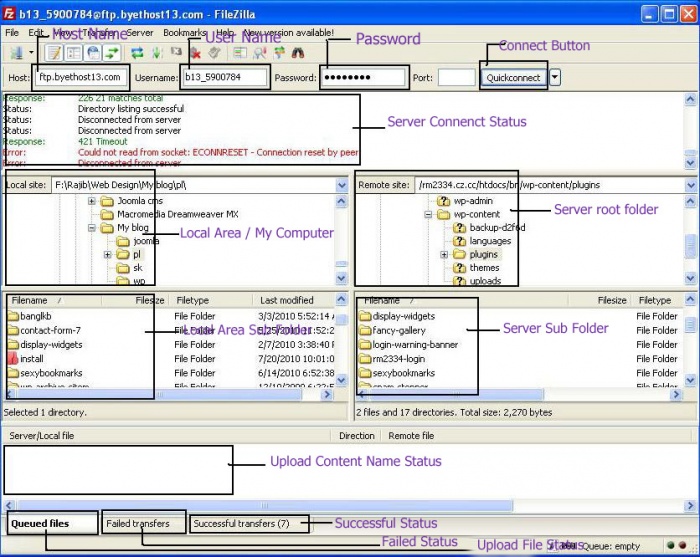Cancel the current operation icon
The height and width of the screenshot is (557, 700).
[x=176, y=52]
